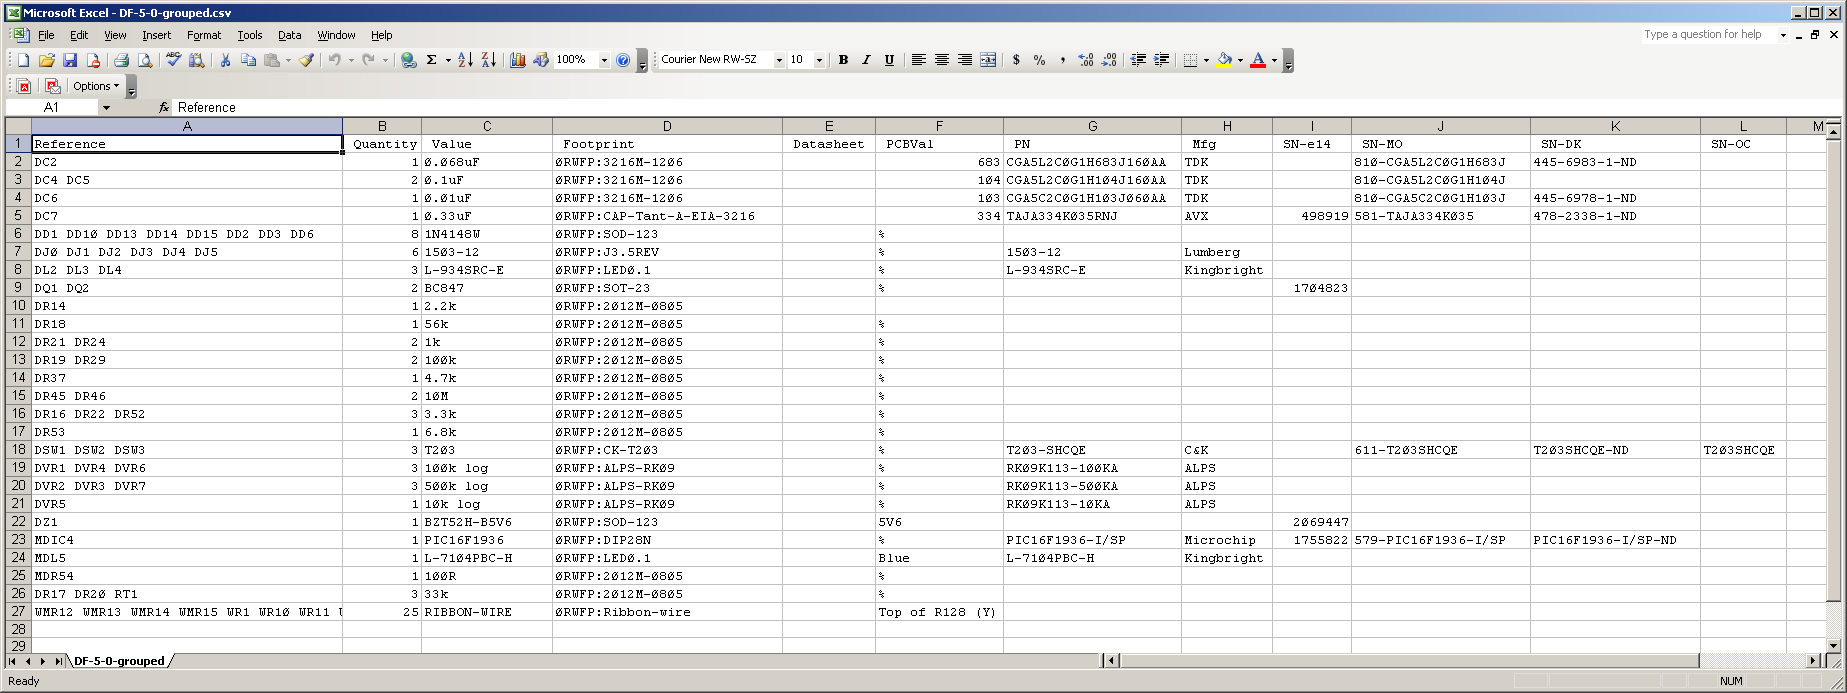The image size is (1847, 693).
Task: Click the Undo arrow icon
Action: point(335,60)
